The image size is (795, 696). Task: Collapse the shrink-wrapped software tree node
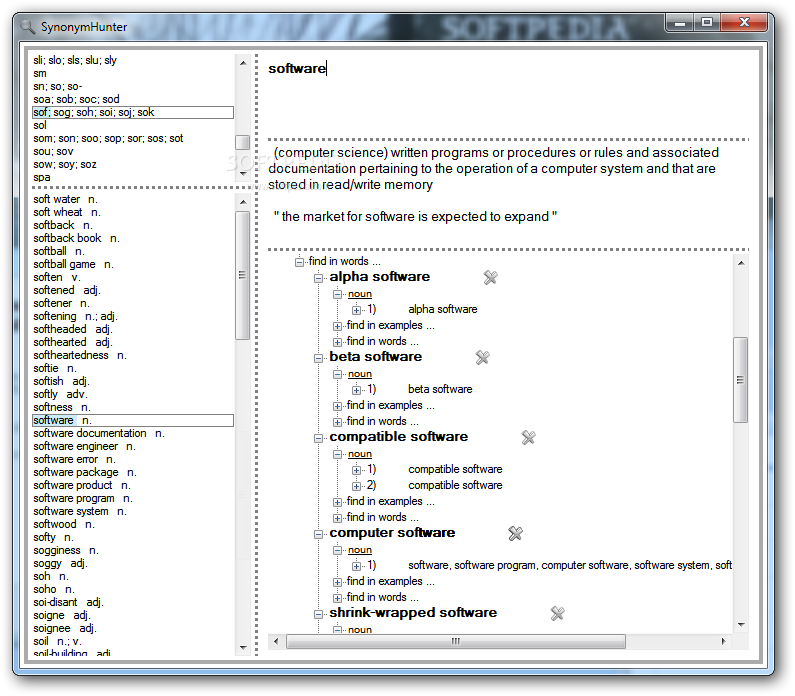(318, 614)
